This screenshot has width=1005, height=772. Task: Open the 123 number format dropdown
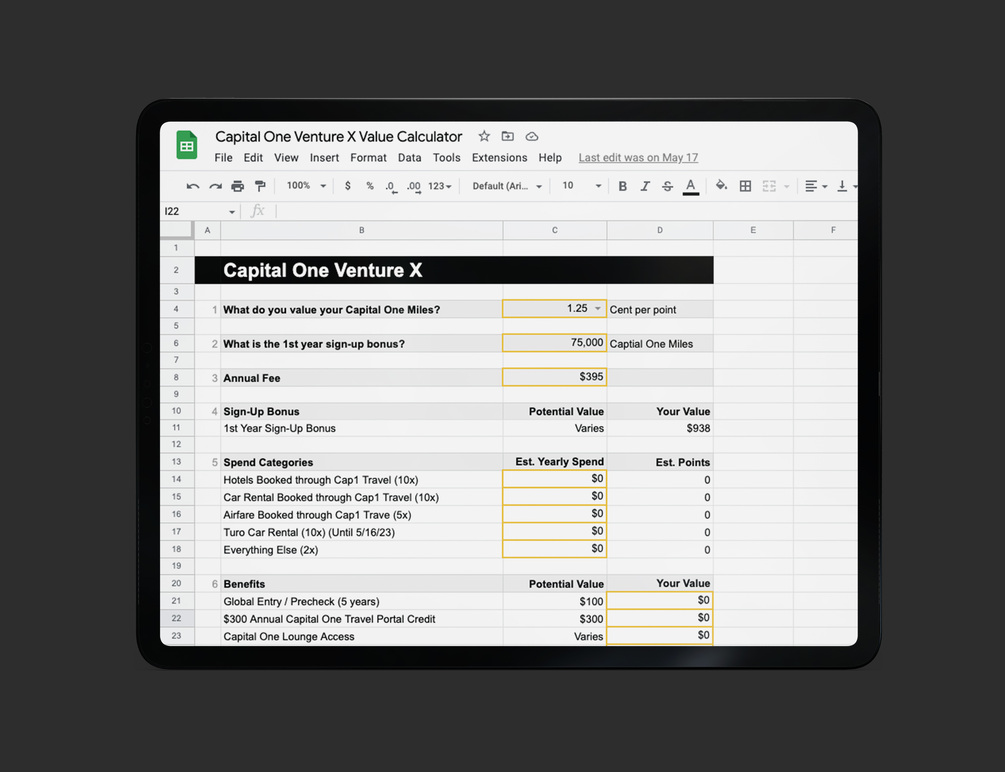(440, 186)
